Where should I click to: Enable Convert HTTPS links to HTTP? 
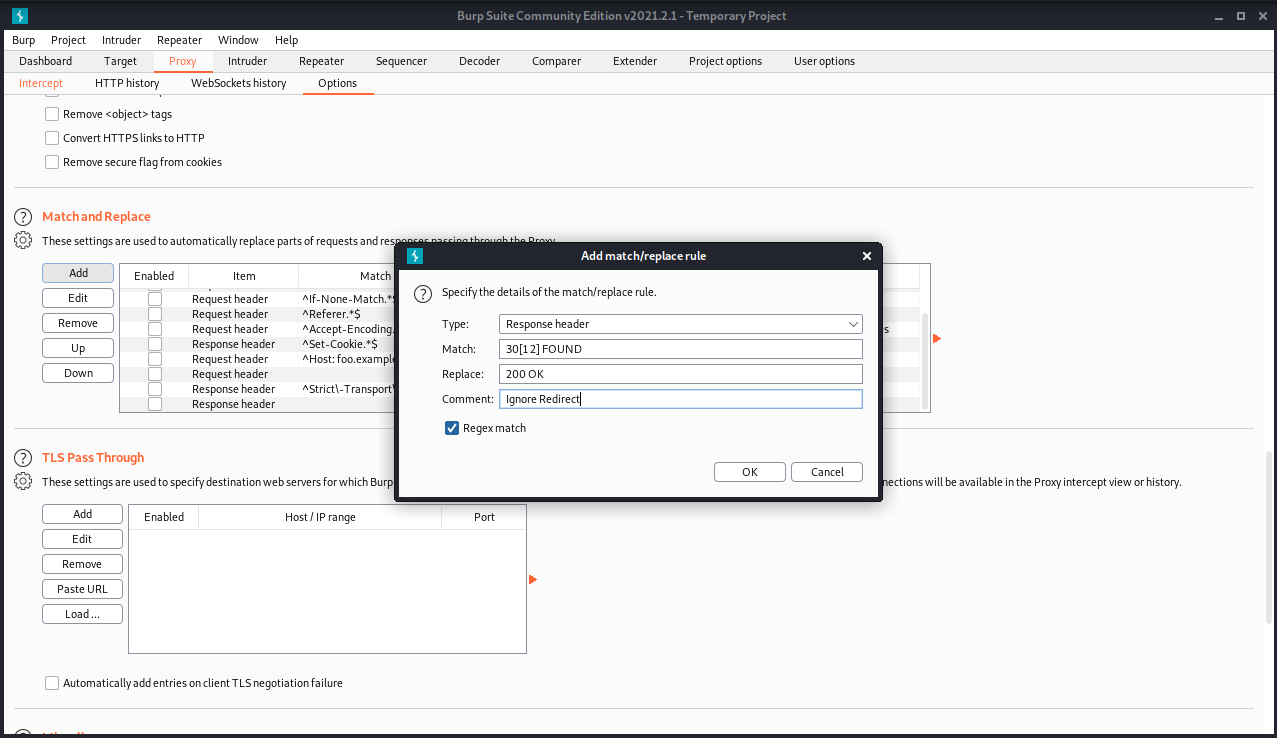[x=52, y=138]
